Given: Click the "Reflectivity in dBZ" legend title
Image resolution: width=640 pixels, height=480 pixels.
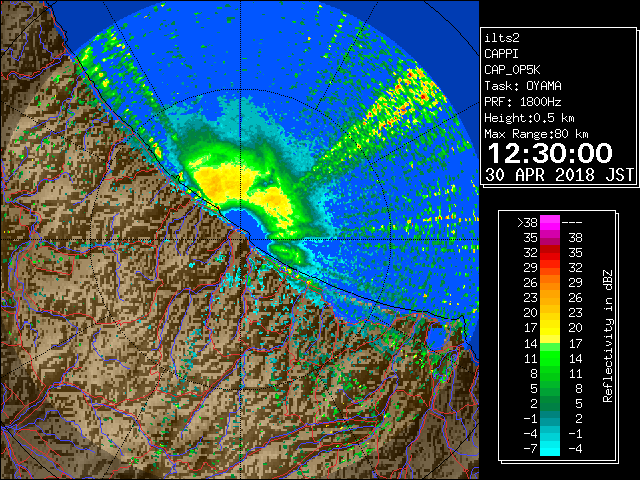Looking at the screenshot, I should pyautogui.click(x=607, y=336).
